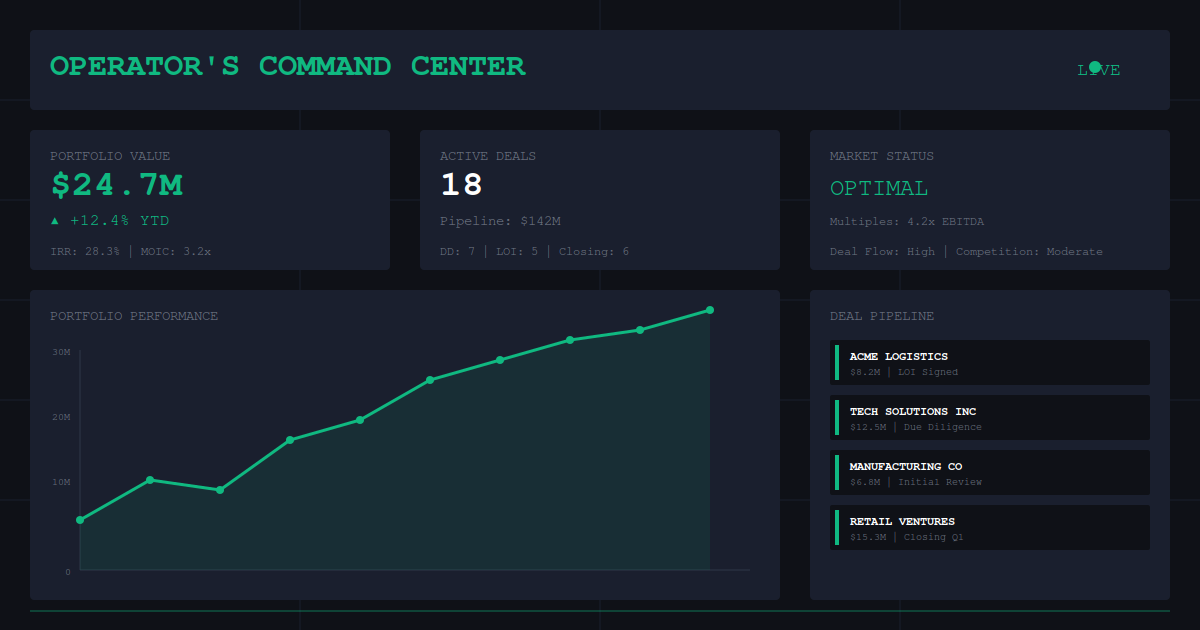Open the Retail Ventures deal
This screenshot has width=1200, height=630.
[990, 527]
